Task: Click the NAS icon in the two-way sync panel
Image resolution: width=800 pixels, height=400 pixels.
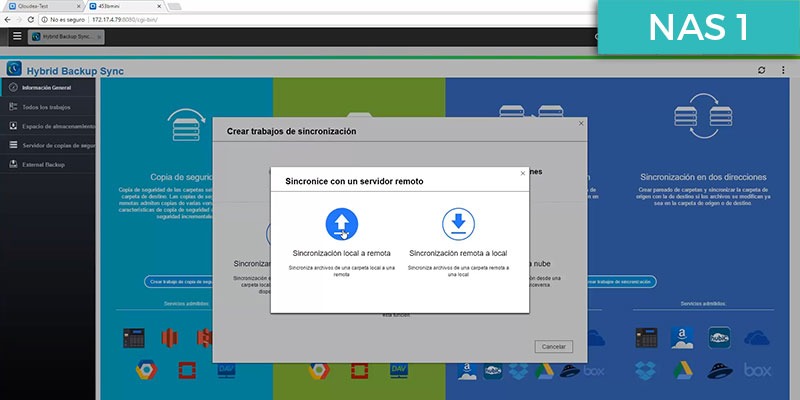Action: (x=646, y=338)
